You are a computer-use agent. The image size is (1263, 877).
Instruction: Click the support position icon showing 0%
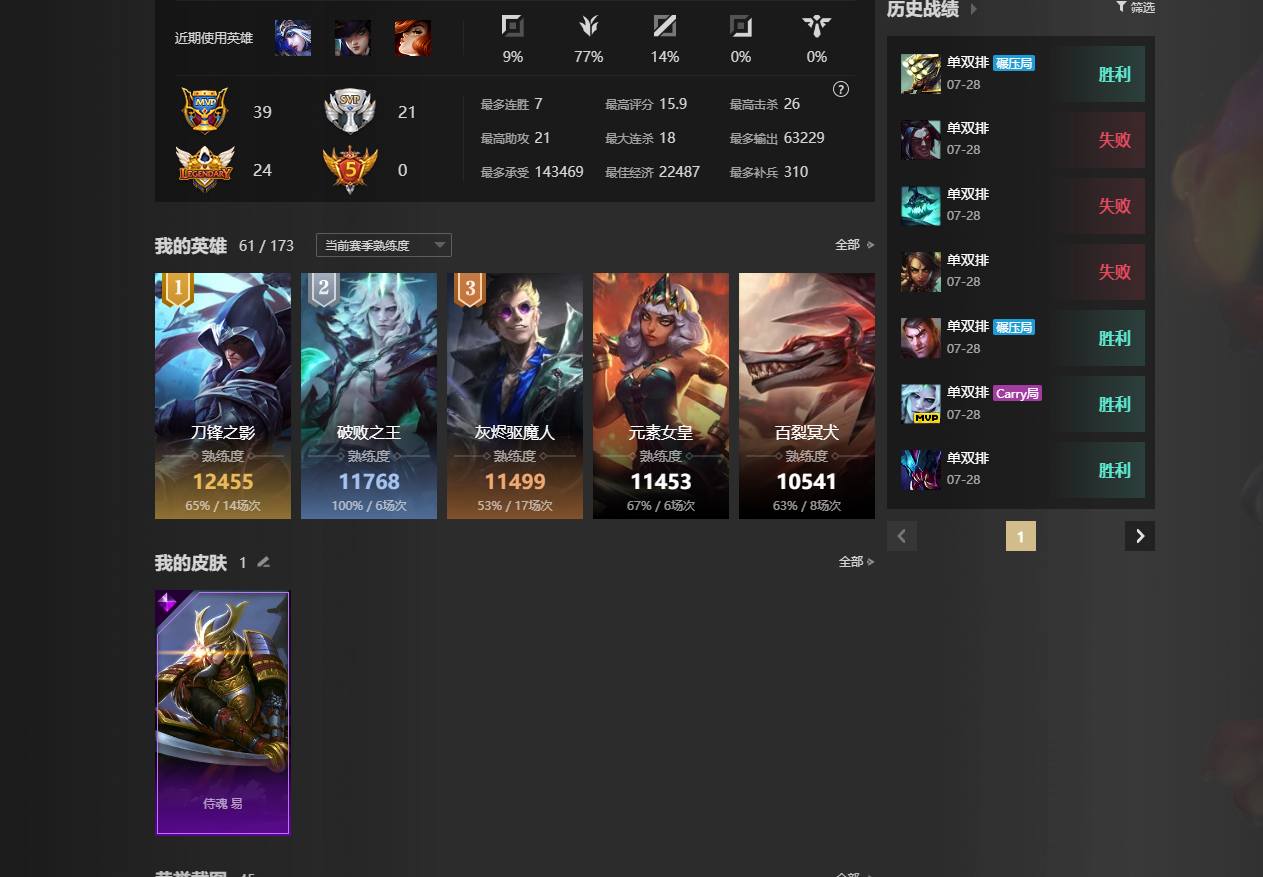[817, 26]
